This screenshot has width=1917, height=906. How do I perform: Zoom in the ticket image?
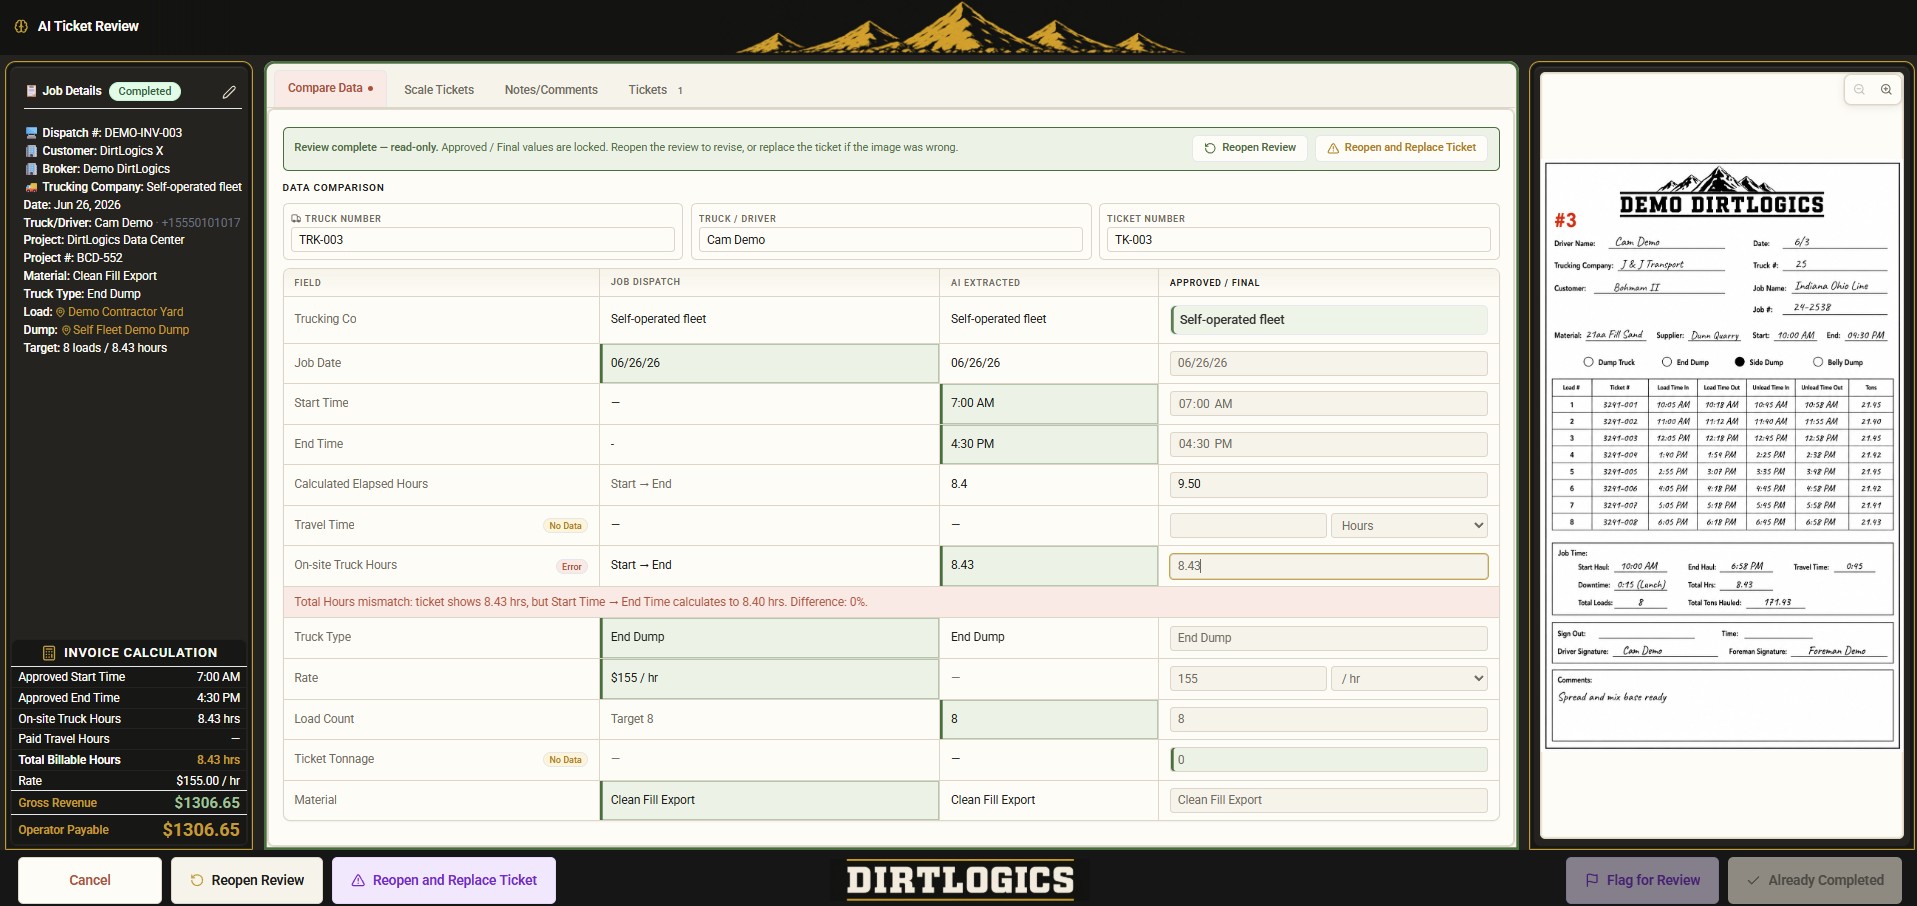point(1886,90)
